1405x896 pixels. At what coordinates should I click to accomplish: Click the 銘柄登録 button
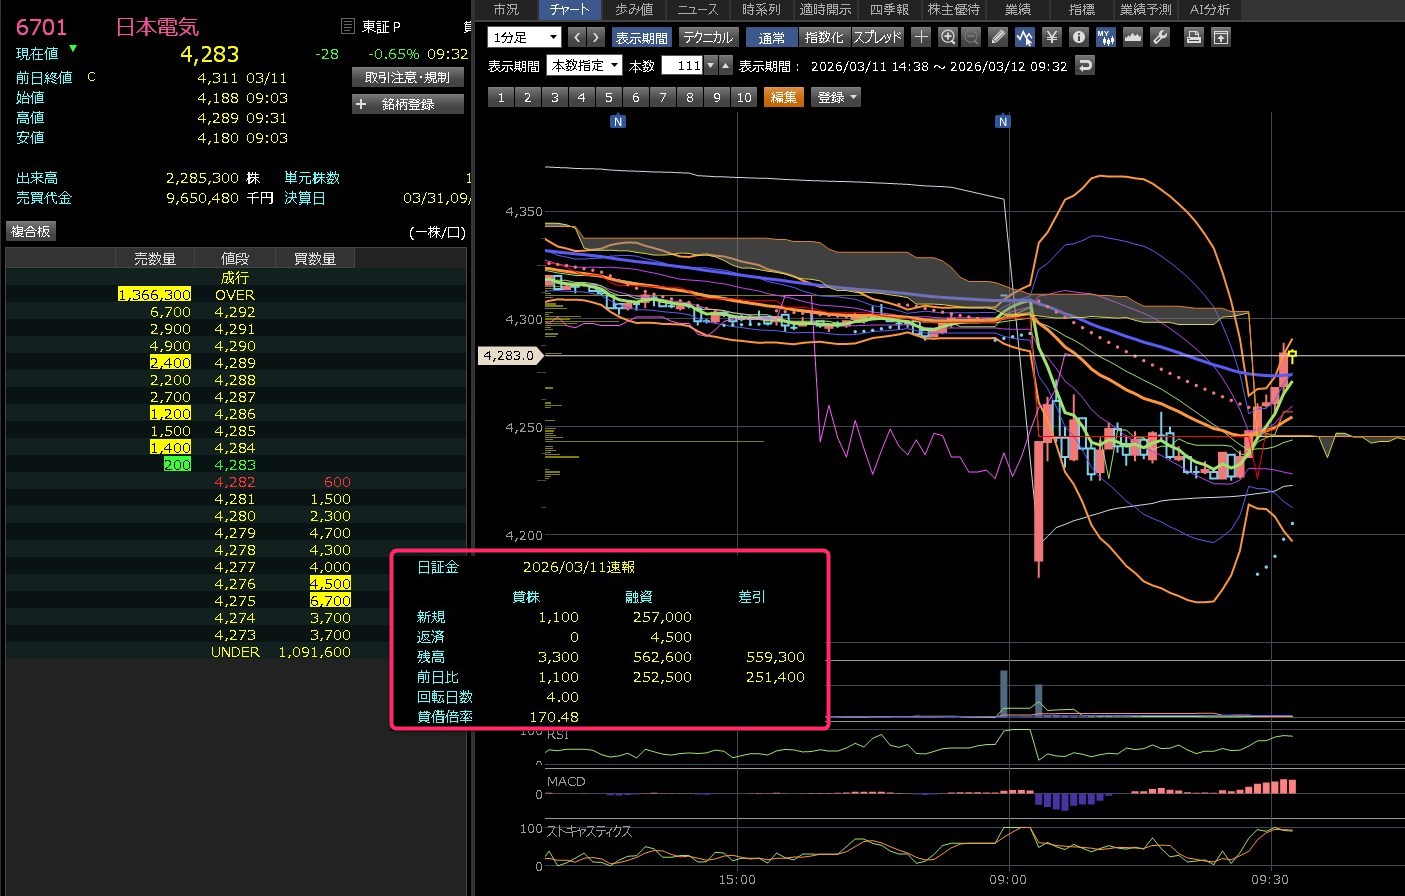408,104
